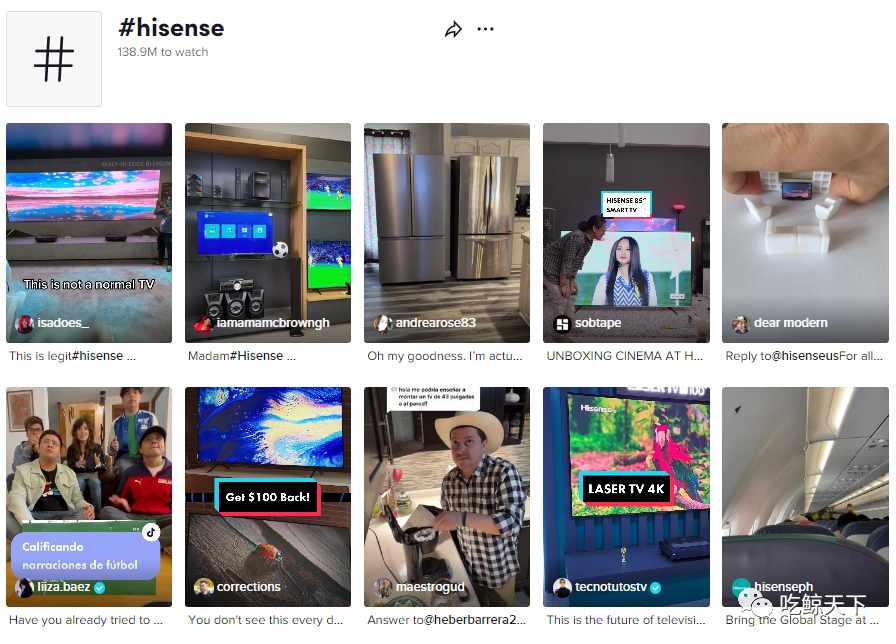Click the #hisense page title
Screen dimensions: 896x644
(171, 27)
